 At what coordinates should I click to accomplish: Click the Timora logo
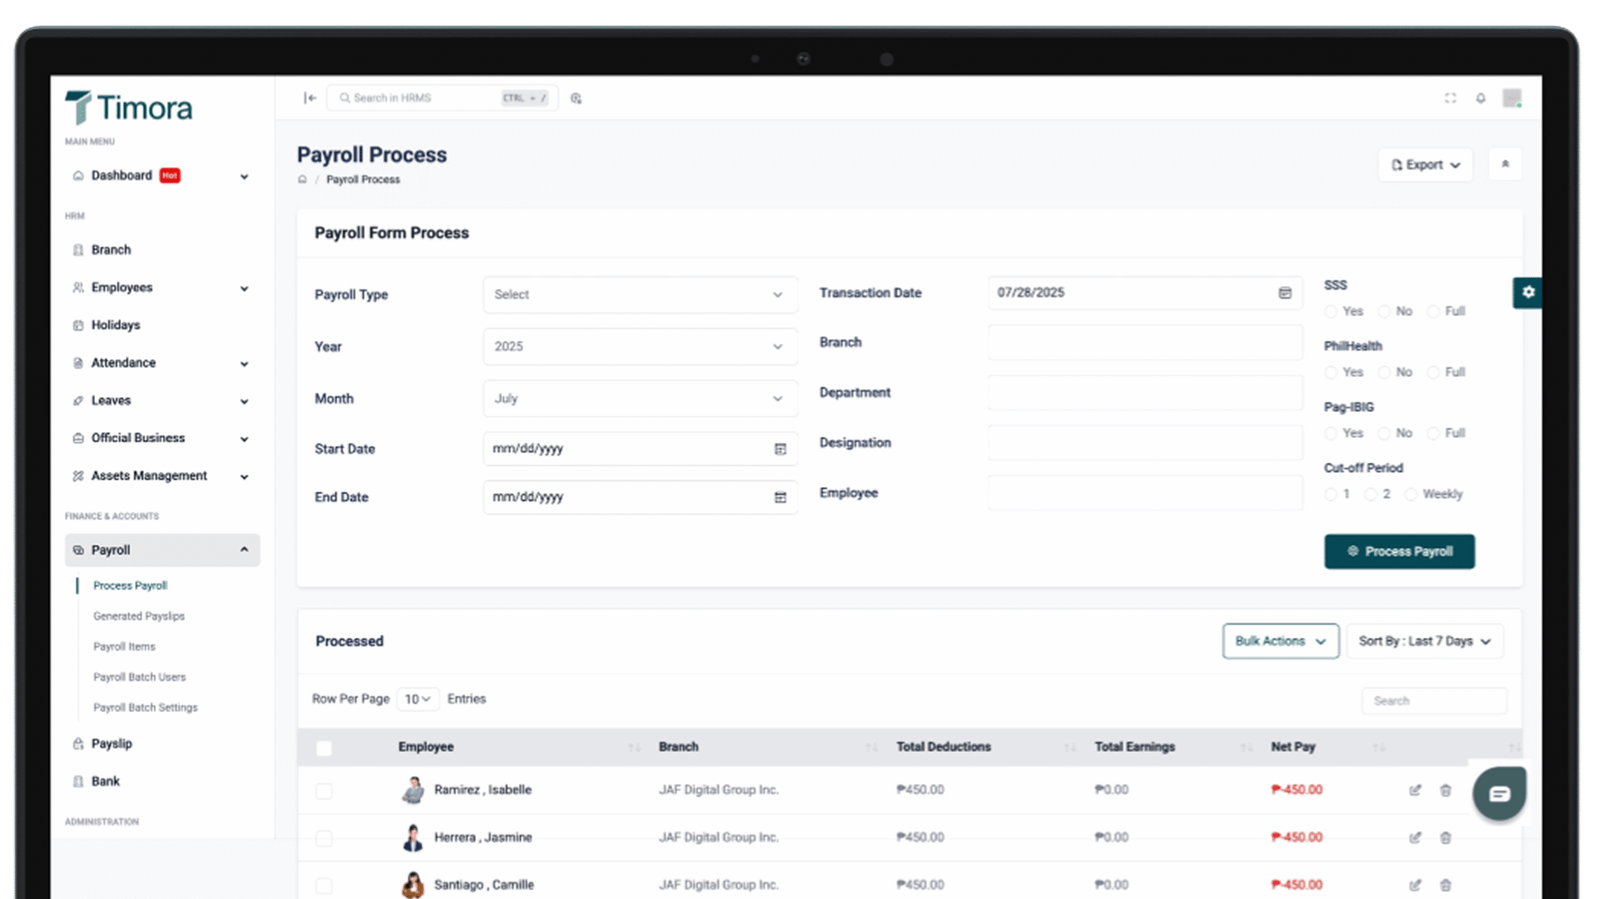(129, 107)
